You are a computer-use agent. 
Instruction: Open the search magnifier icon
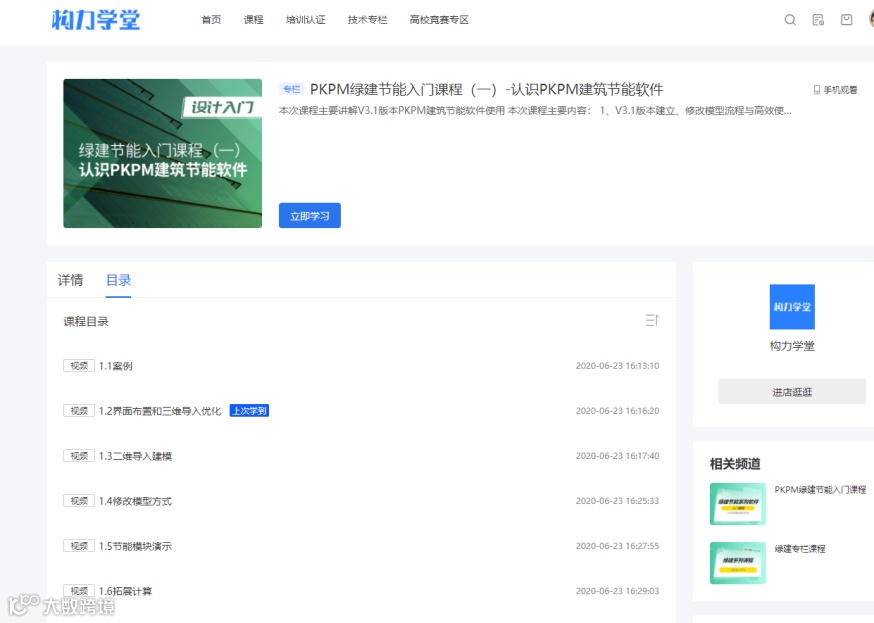pos(790,20)
